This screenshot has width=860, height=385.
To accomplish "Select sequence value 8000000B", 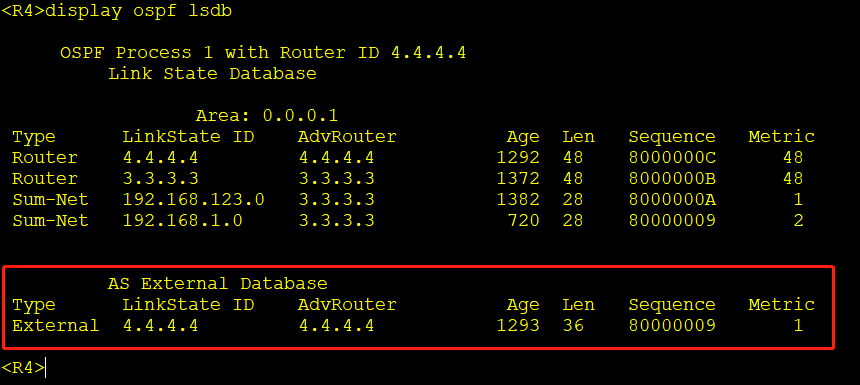I will click(672, 179).
